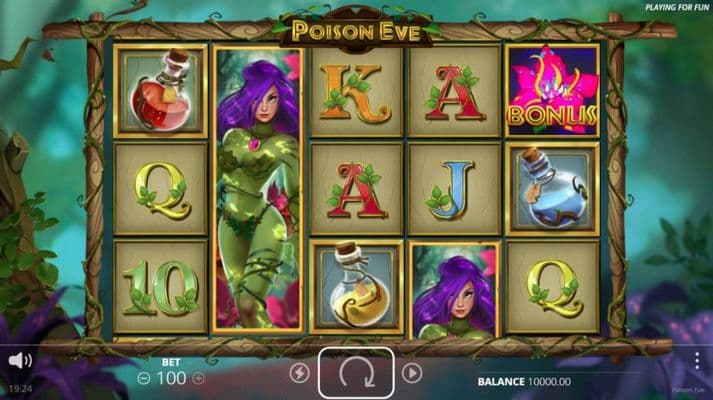The height and width of the screenshot is (400, 713).
Task: Decrease the bet with minus button
Action: tap(144, 378)
